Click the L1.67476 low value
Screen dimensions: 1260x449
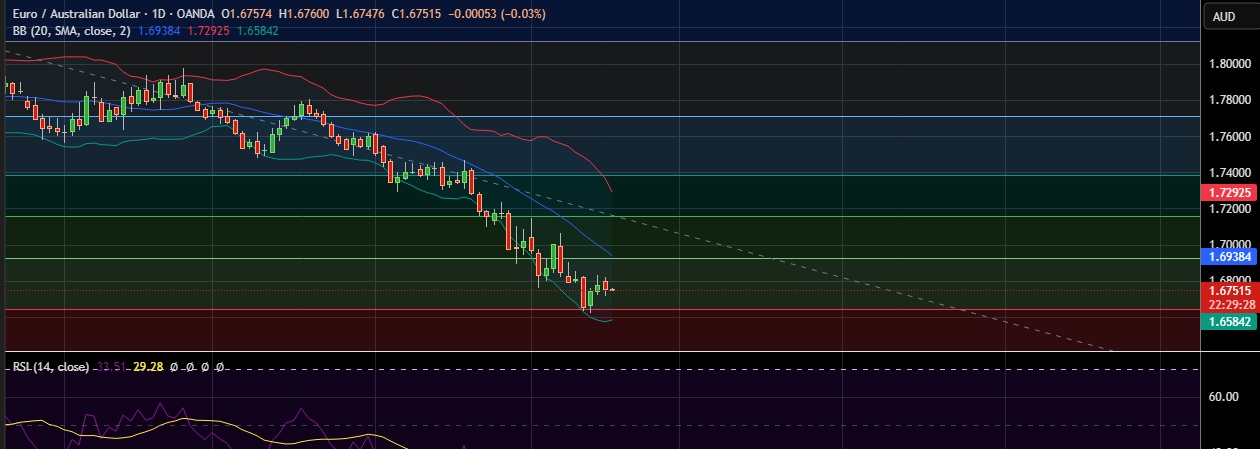click(363, 14)
